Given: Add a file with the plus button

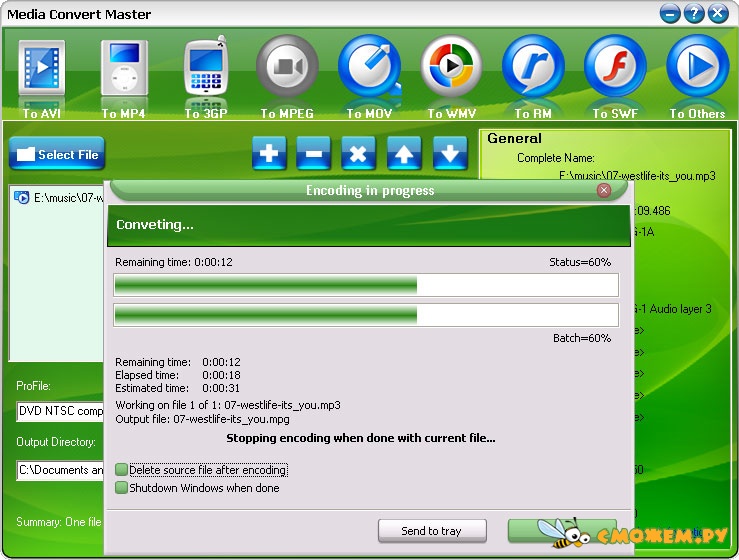Looking at the screenshot, I should click(269, 153).
